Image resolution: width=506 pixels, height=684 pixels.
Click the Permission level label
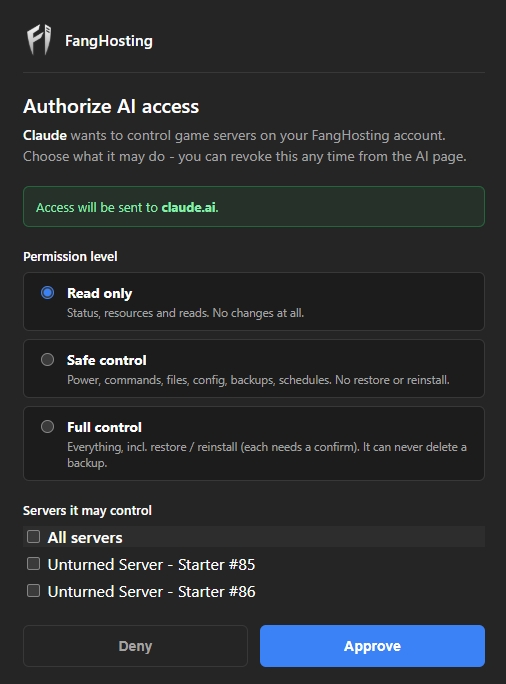[x=70, y=256]
